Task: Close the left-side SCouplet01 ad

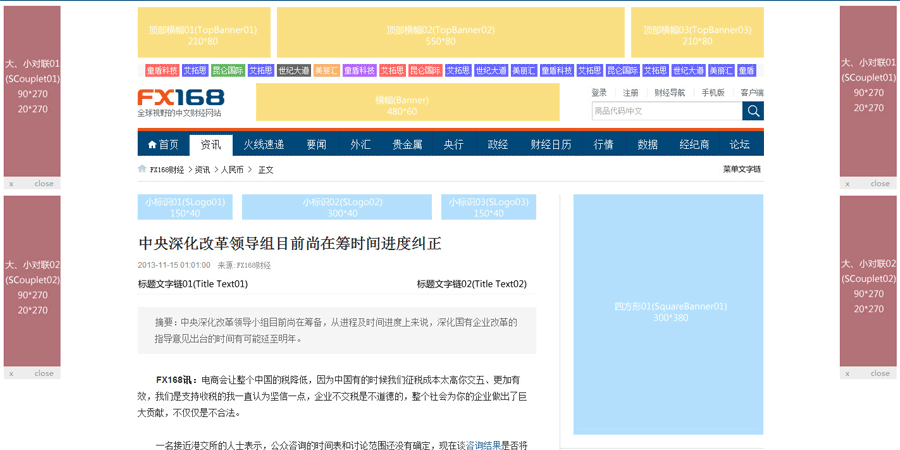Action: [x=44, y=183]
